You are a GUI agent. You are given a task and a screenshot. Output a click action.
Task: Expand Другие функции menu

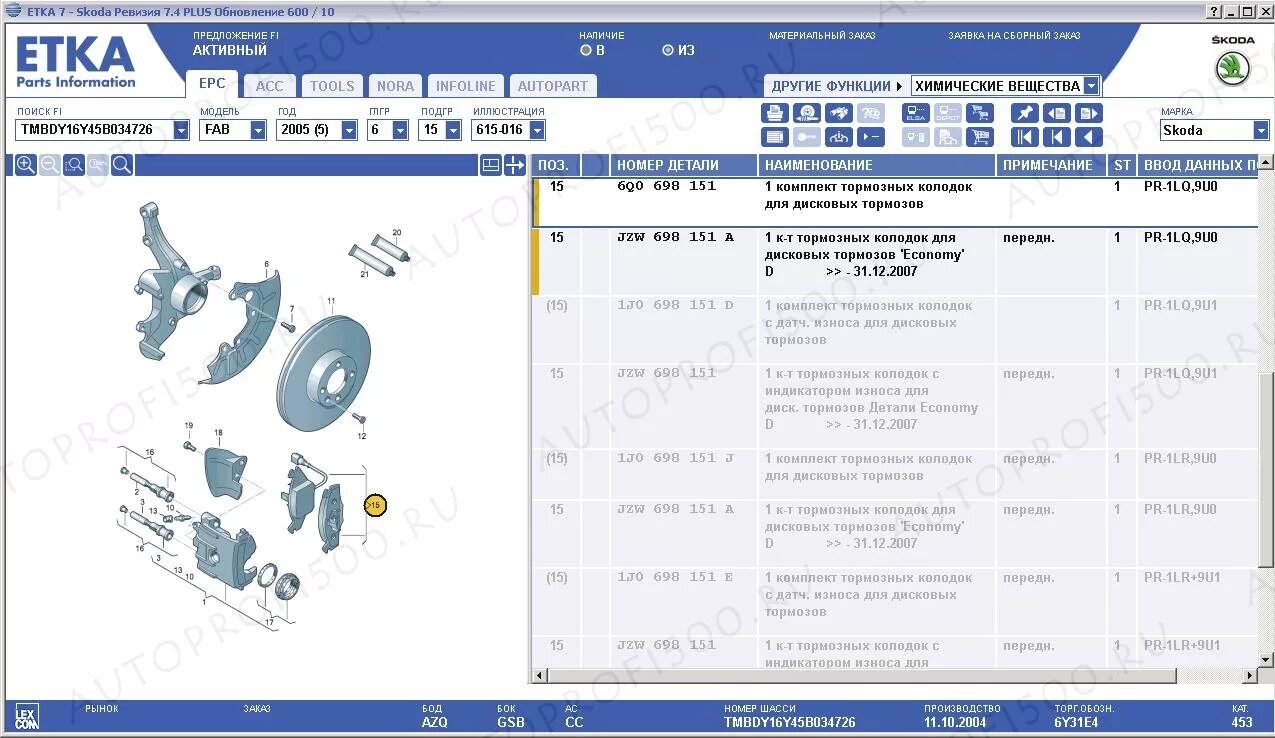pos(837,86)
